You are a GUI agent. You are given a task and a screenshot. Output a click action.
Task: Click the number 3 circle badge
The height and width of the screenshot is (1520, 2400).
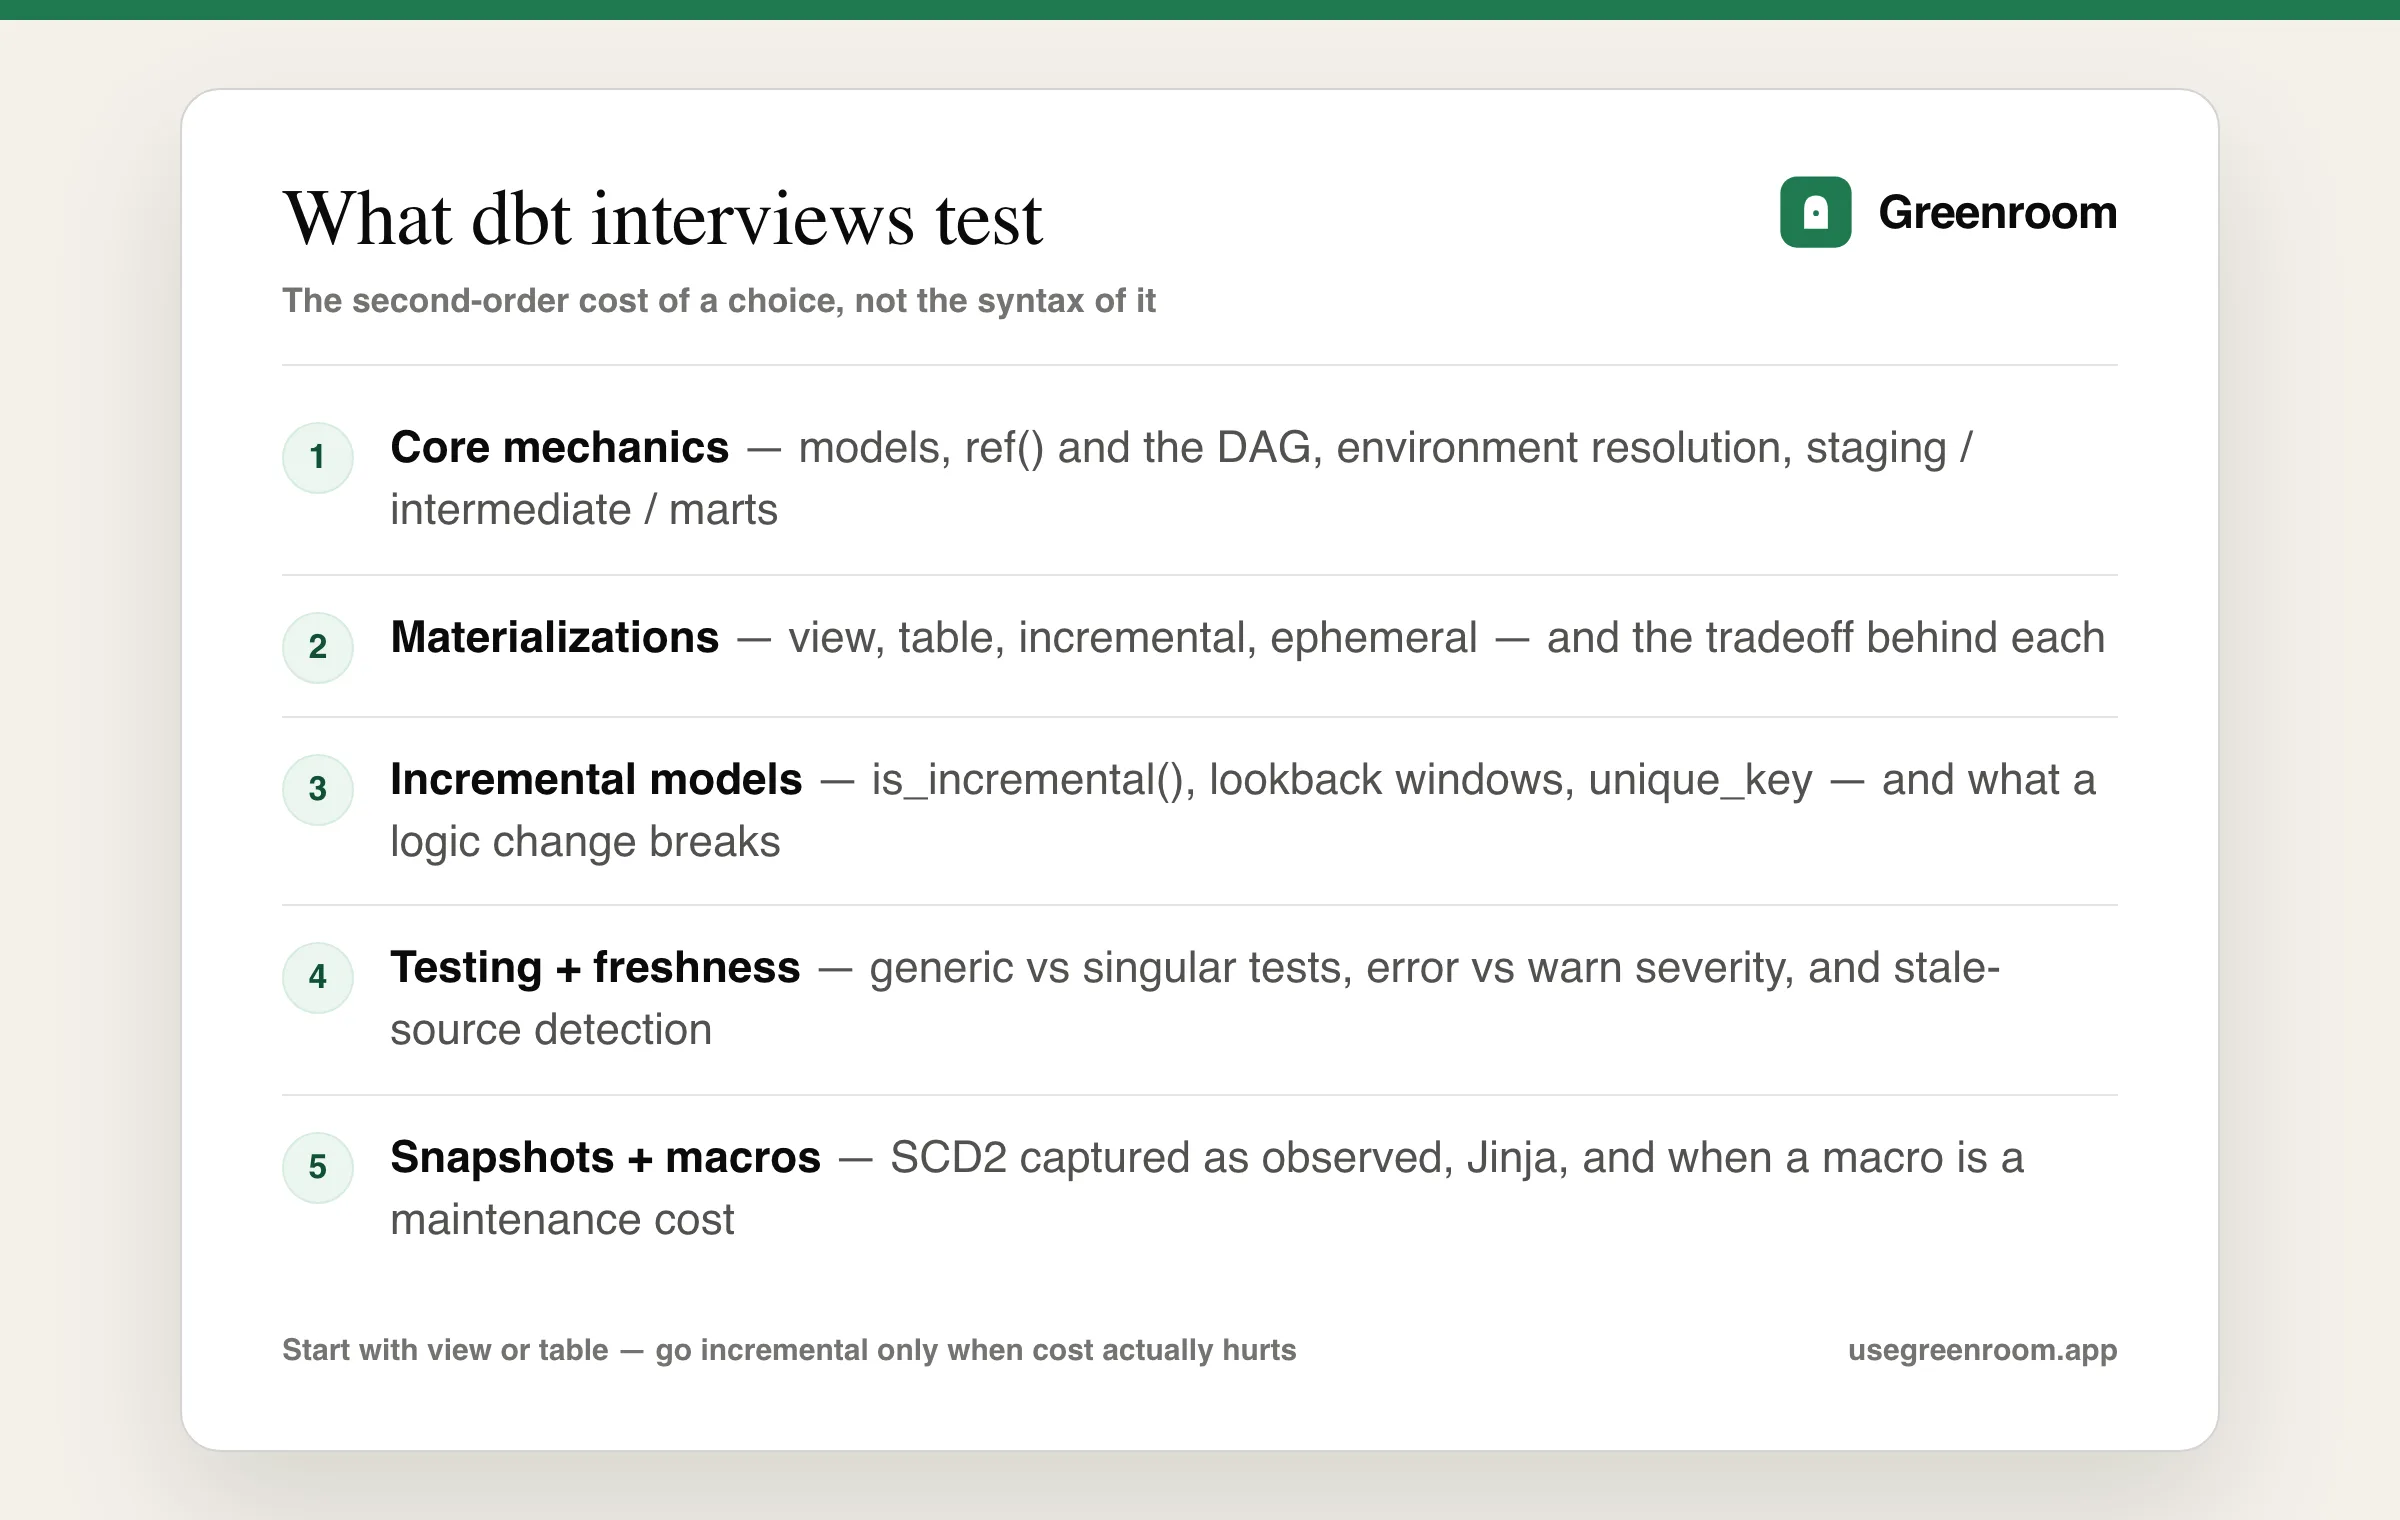click(x=318, y=789)
